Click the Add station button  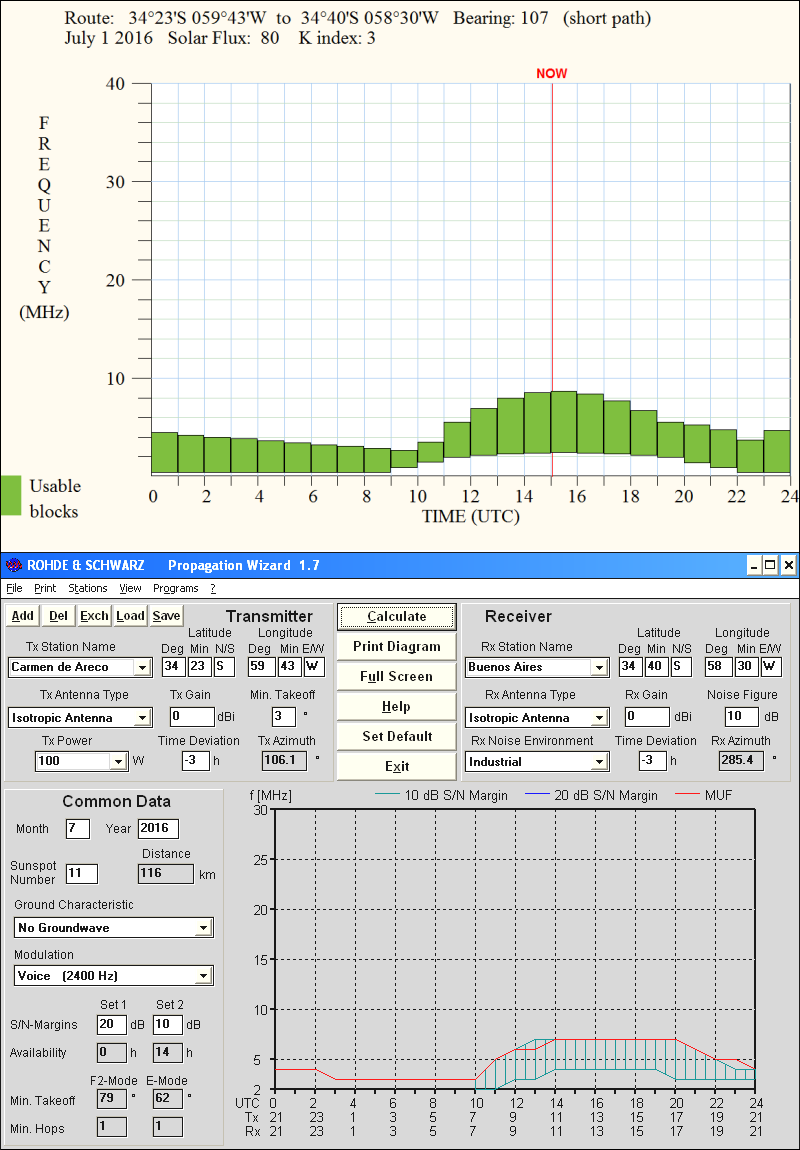(x=23, y=616)
